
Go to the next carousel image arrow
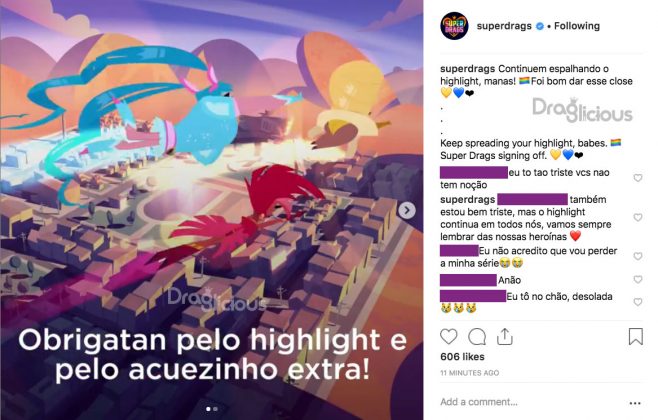pos(407,210)
